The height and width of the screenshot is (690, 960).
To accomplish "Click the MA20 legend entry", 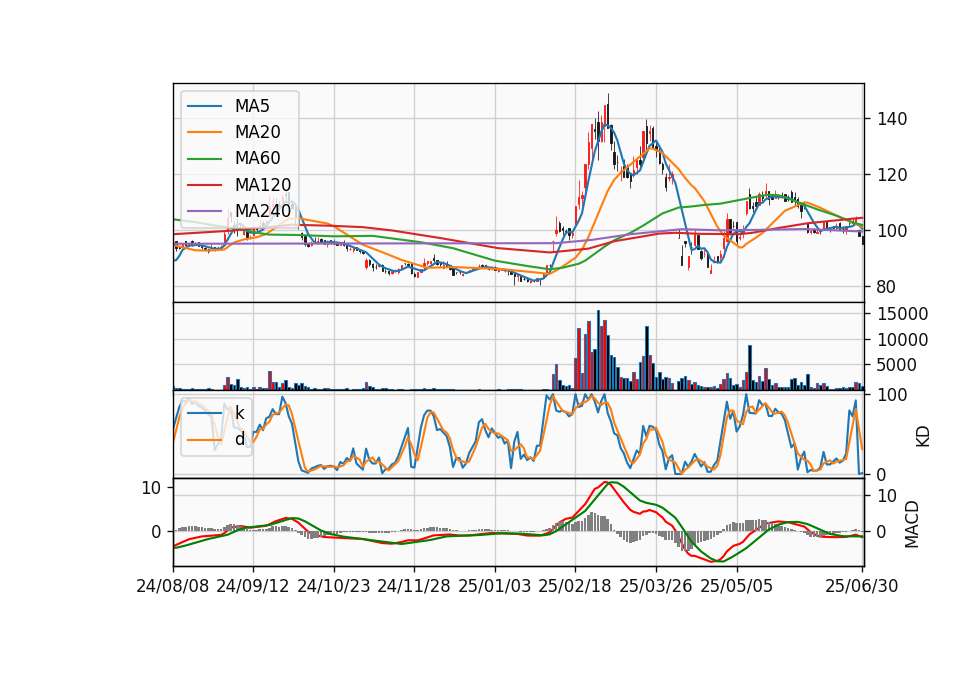I will 234,132.
